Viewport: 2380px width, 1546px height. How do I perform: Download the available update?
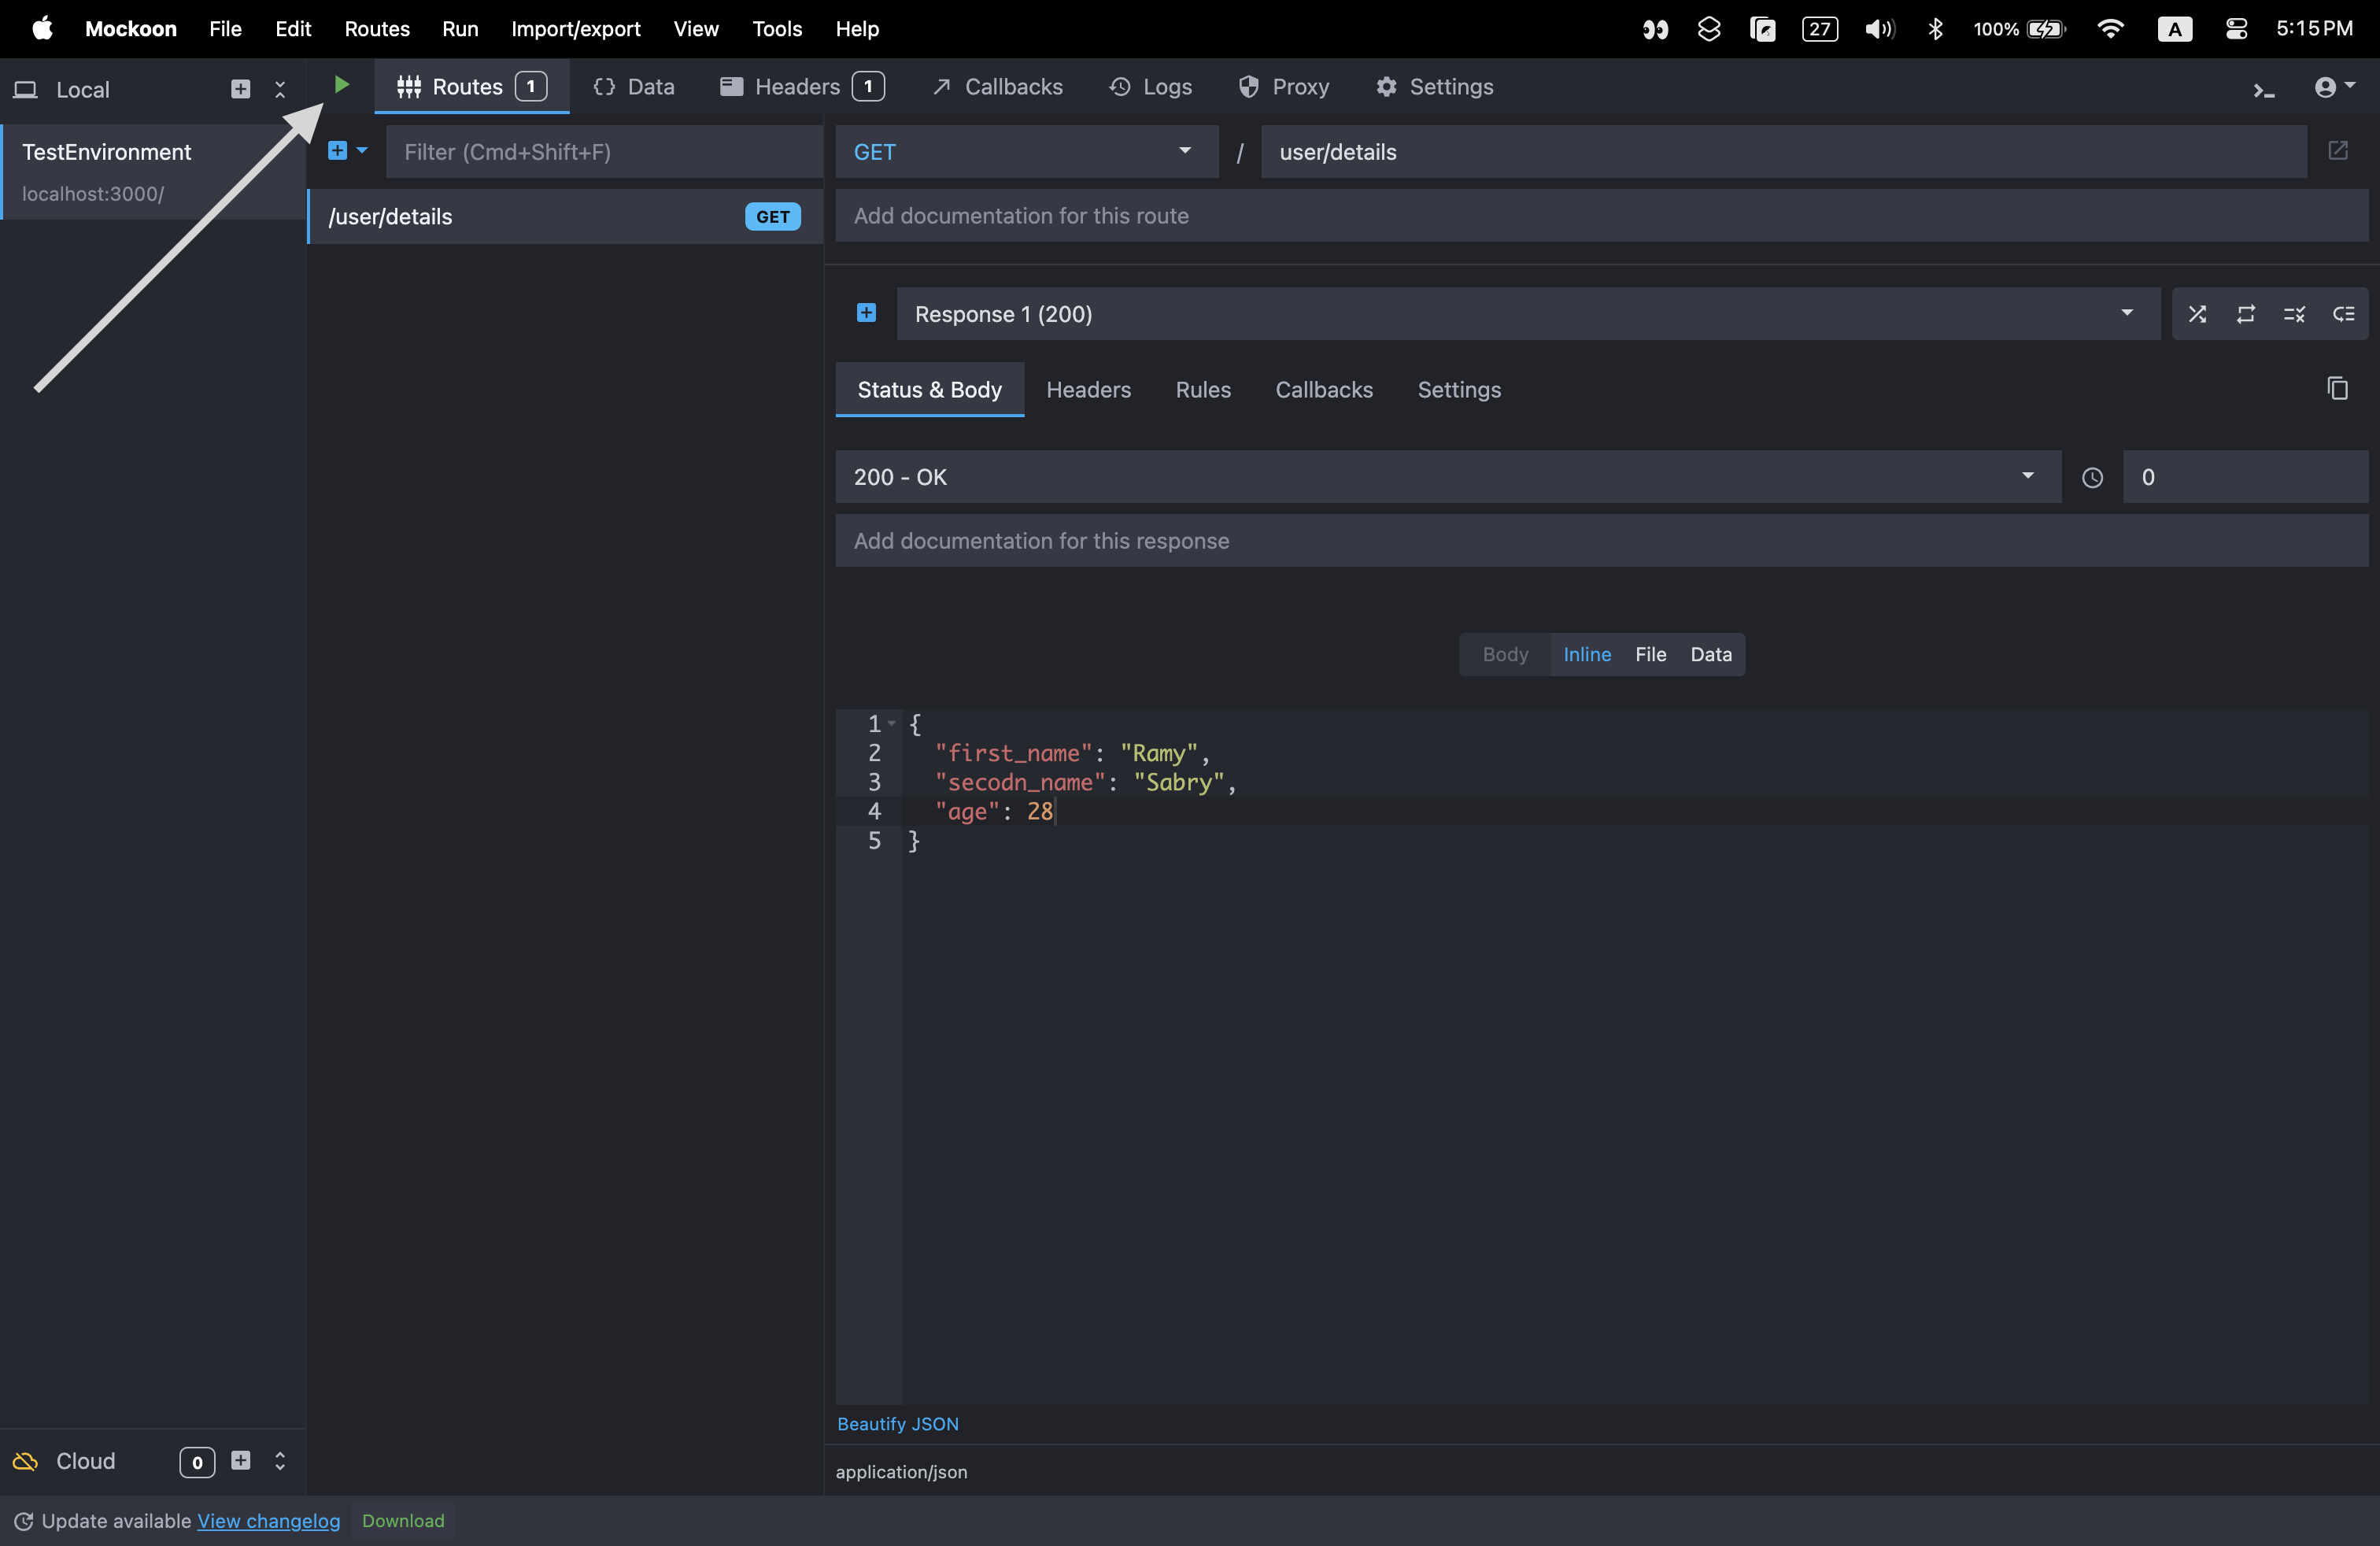(403, 1521)
